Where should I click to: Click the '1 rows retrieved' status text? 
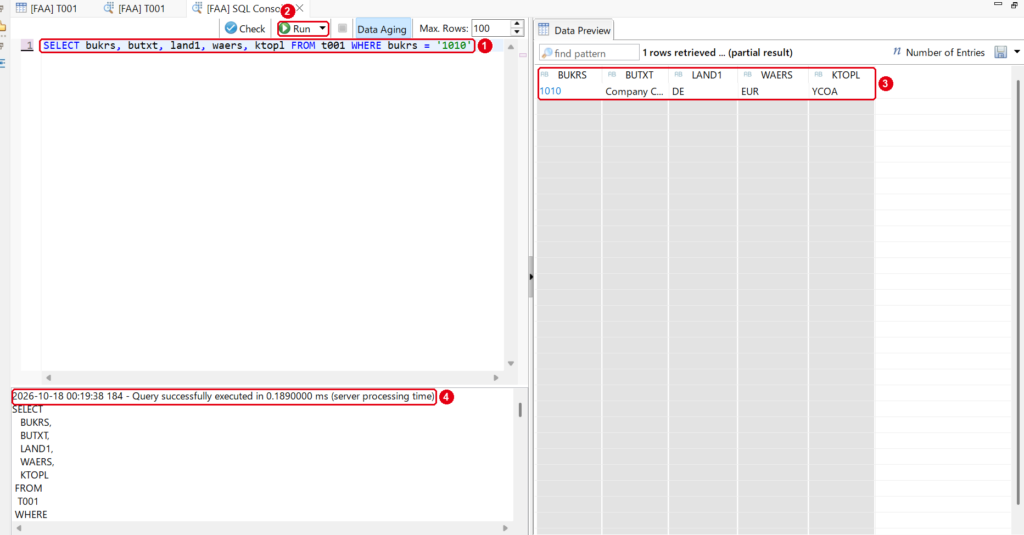click(717, 52)
